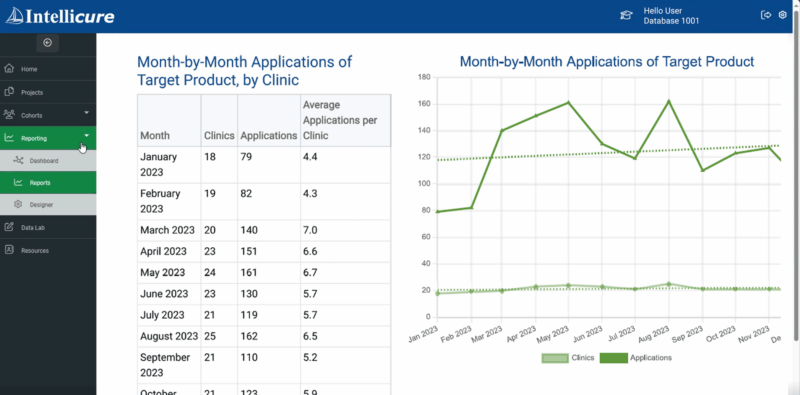This screenshot has height=395, width=800.
Task: Click the Projects documents icon
Action: click(x=9, y=92)
